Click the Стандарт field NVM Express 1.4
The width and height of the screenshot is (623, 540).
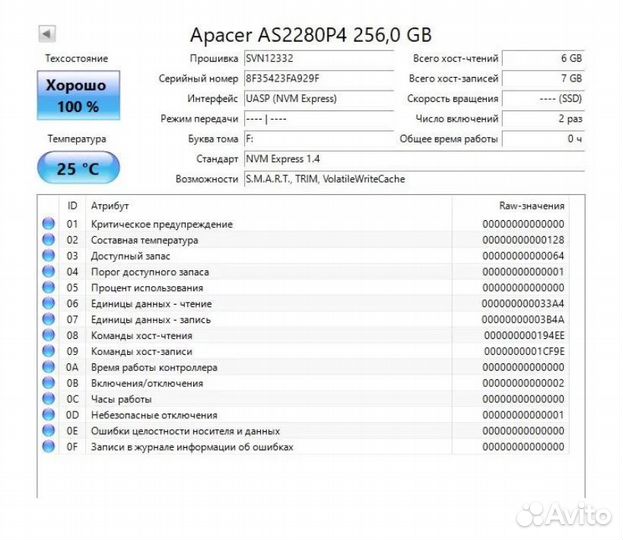point(414,159)
